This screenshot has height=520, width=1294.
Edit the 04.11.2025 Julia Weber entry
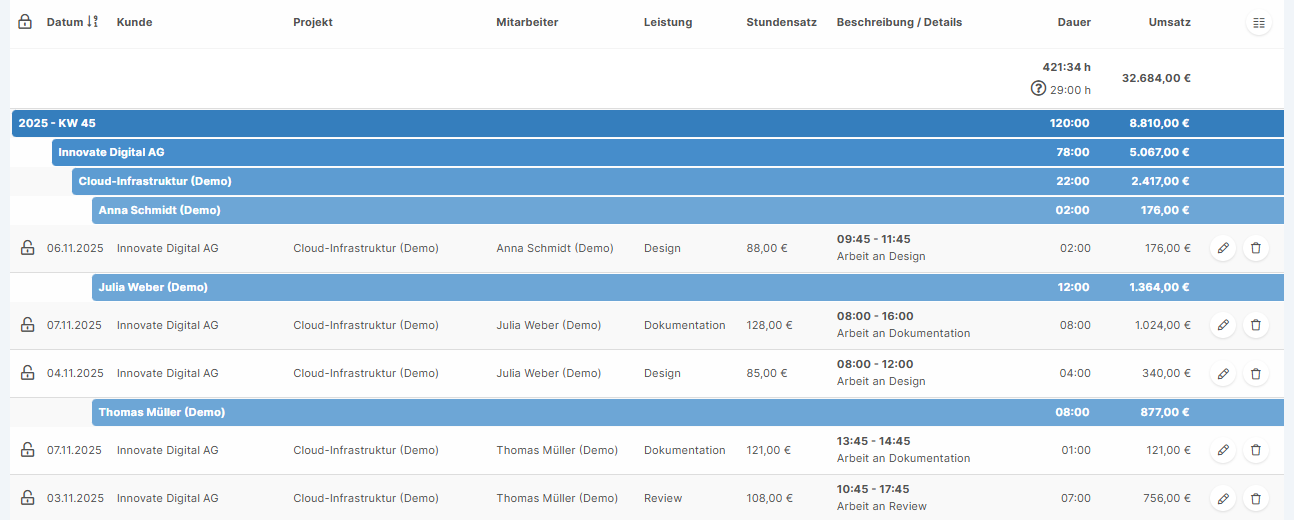pyautogui.click(x=1222, y=373)
